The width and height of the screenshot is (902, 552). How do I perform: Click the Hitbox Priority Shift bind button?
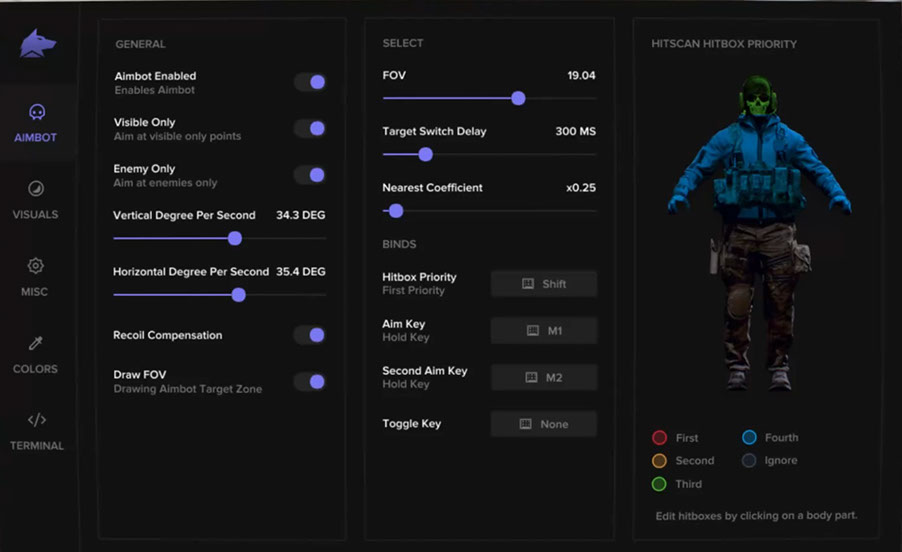[543, 284]
